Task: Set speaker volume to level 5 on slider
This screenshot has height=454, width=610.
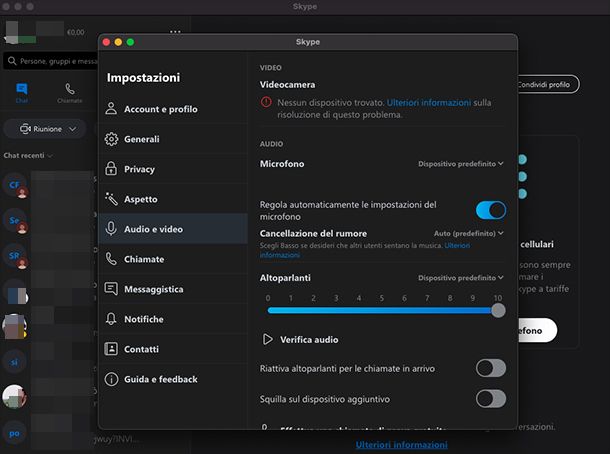Action: point(382,310)
